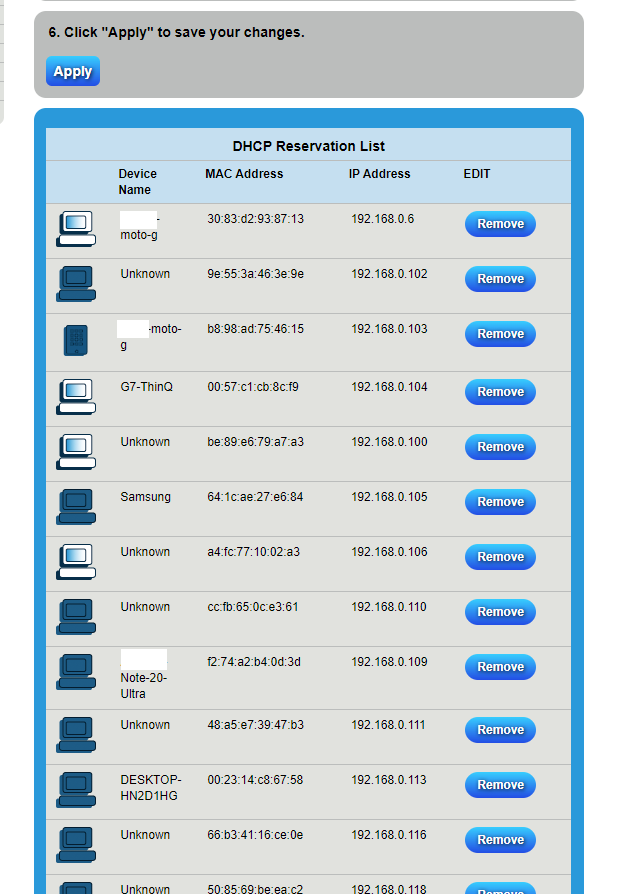Click the computer icon beside G7-ThinQ

[x=76, y=397]
